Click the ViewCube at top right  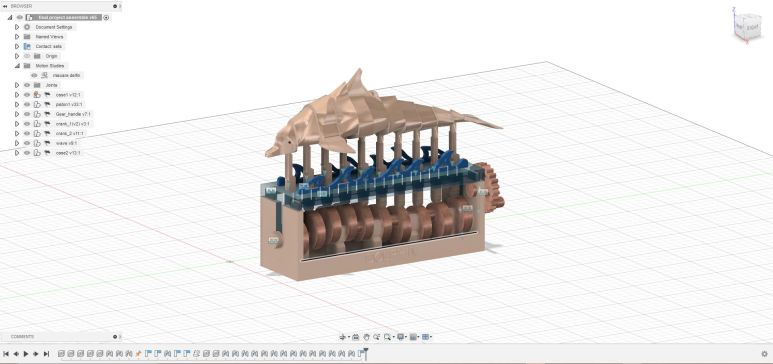pos(747,26)
